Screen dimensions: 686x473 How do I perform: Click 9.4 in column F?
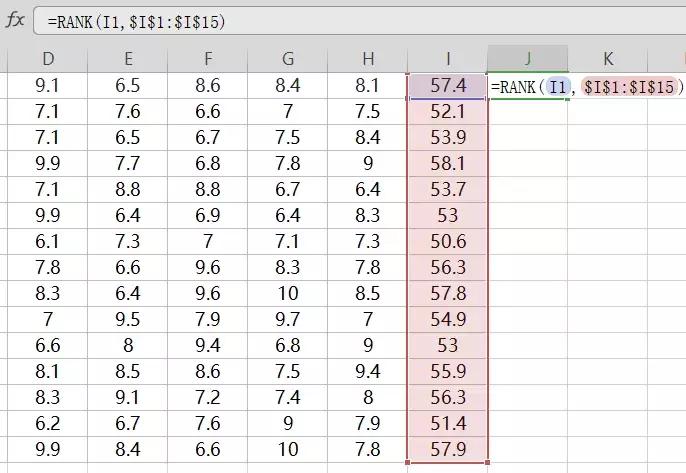tap(208, 346)
